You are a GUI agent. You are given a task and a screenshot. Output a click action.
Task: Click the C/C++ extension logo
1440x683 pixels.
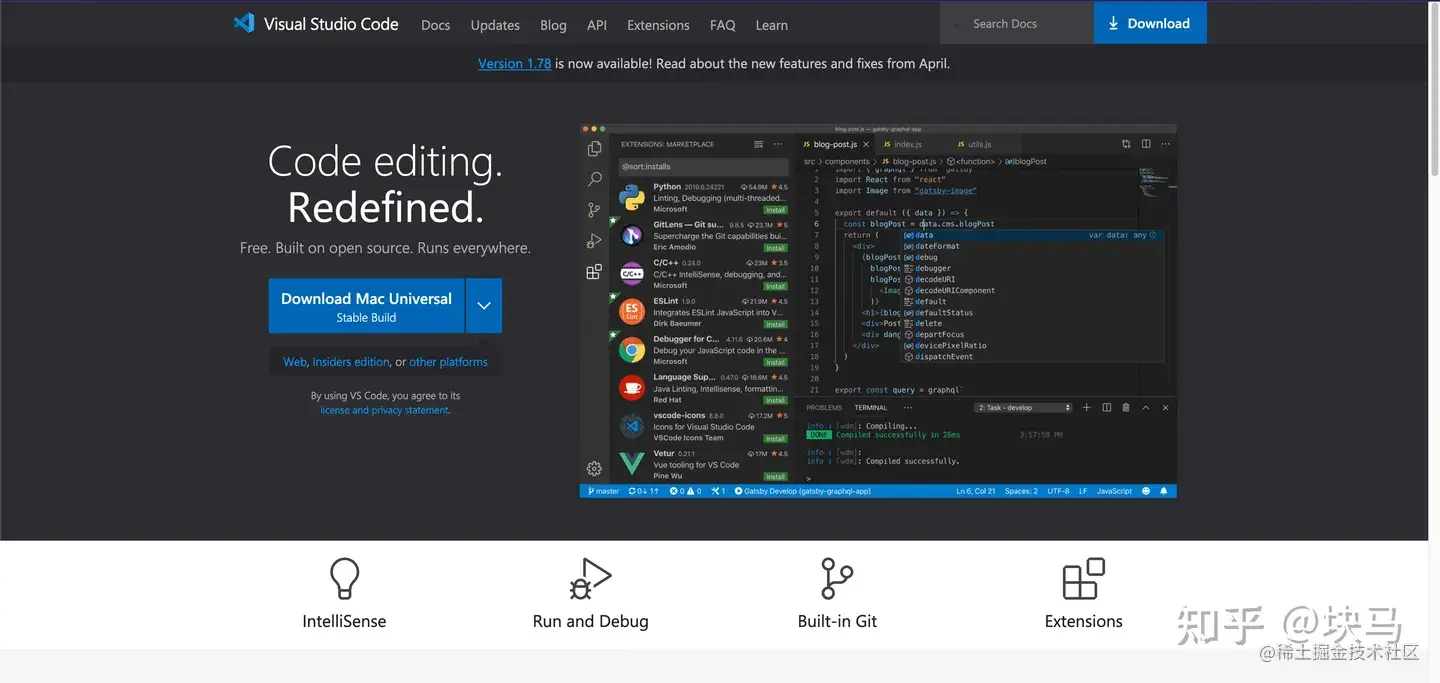point(632,274)
